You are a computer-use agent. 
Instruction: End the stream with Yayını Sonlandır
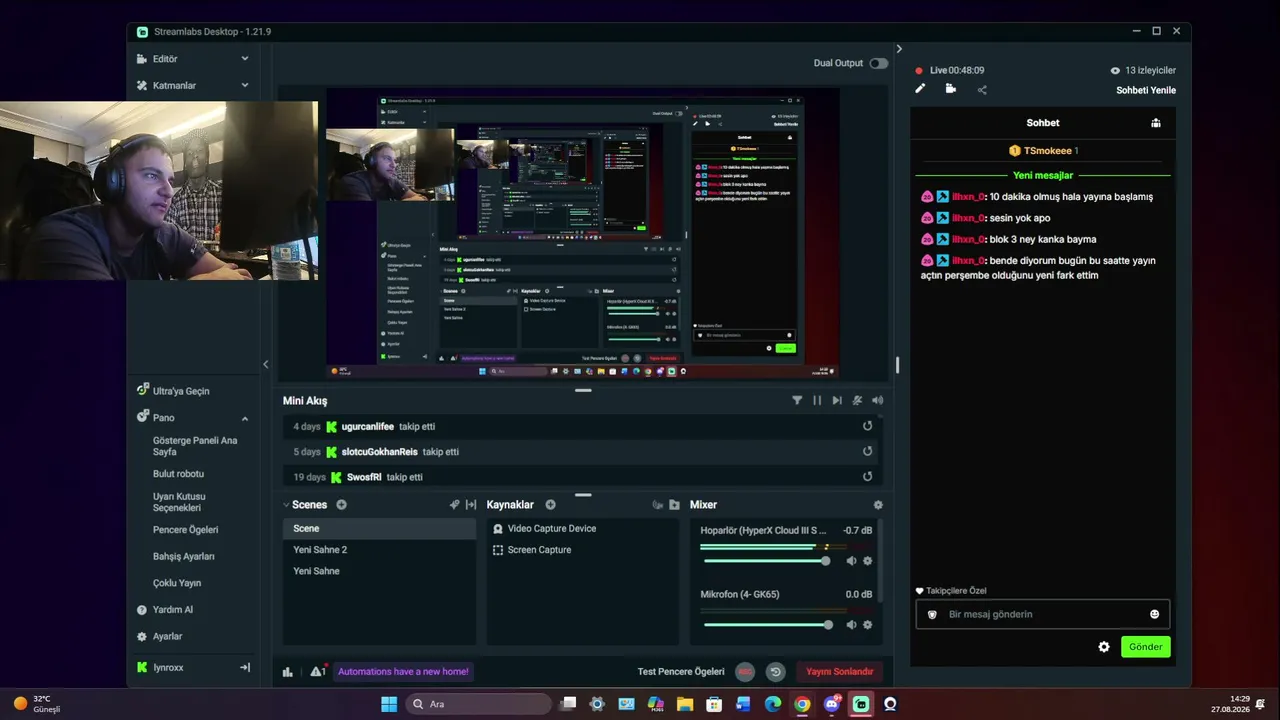pos(840,672)
